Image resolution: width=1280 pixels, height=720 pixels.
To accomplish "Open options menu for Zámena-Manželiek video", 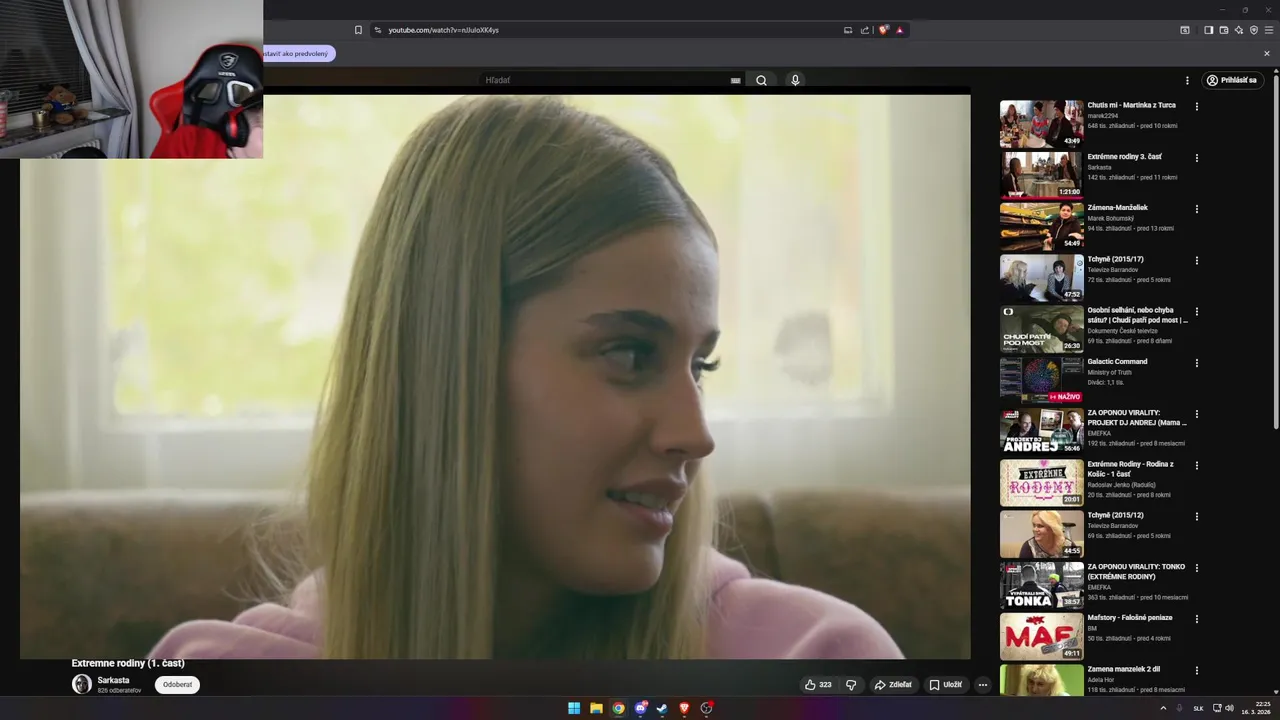I will pyautogui.click(x=1196, y=209).
